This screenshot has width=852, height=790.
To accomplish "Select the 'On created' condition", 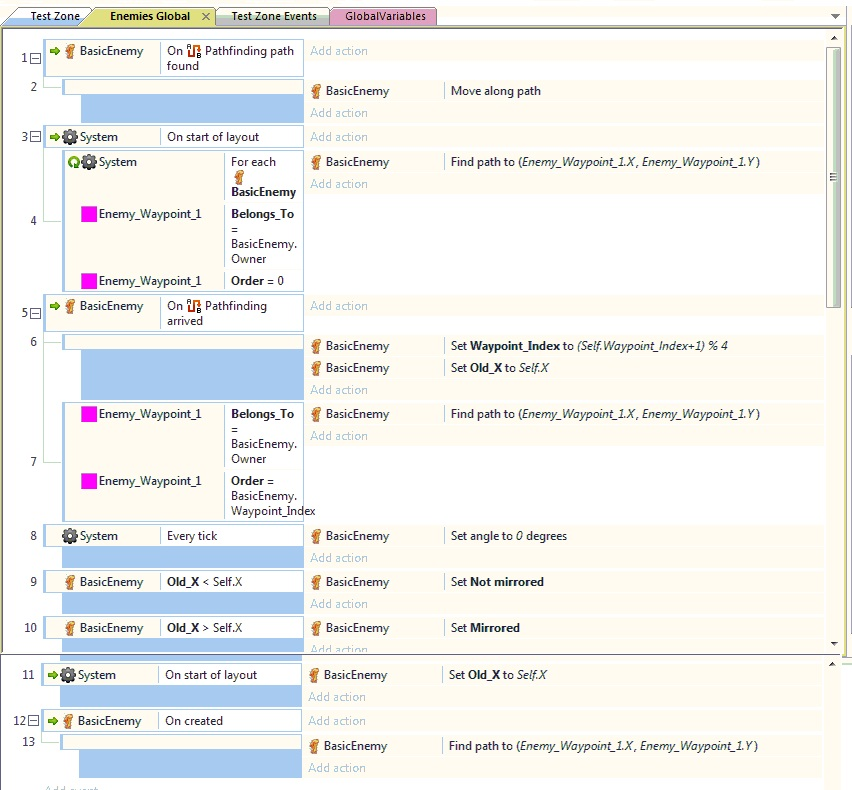I will [194, 721].
